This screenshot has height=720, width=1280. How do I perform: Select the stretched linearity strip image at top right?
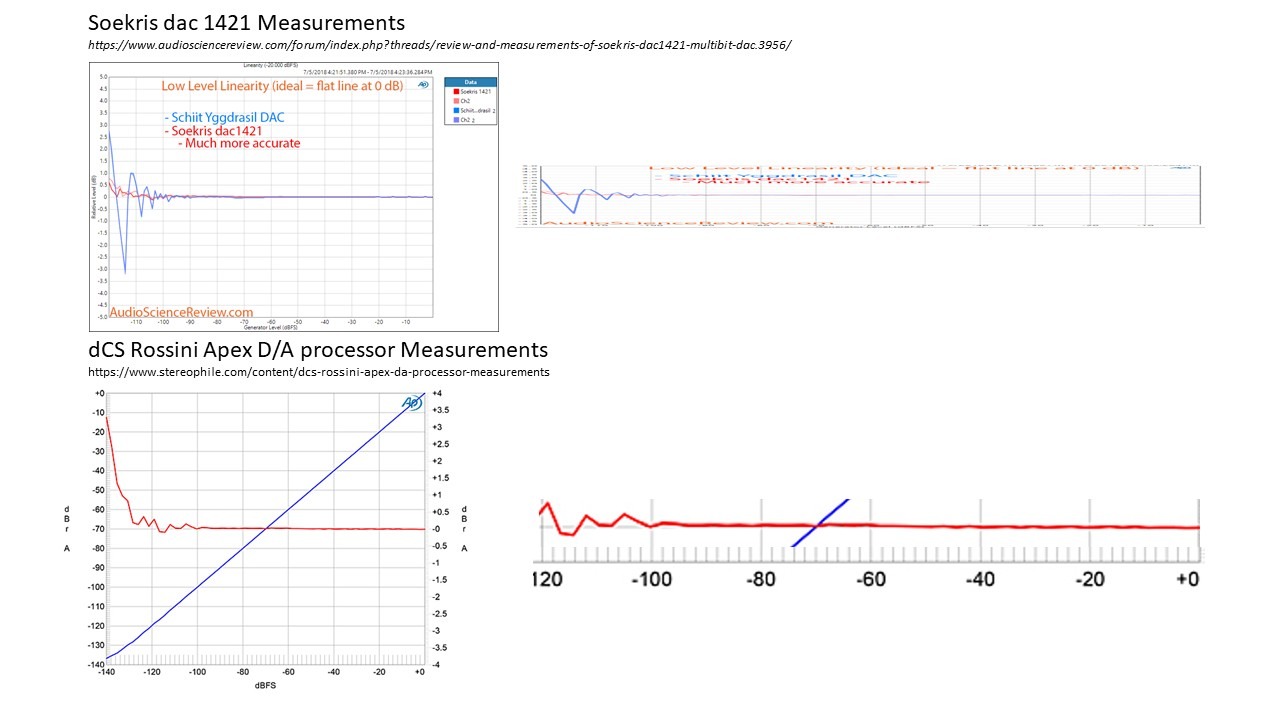(x=859, y=197)
